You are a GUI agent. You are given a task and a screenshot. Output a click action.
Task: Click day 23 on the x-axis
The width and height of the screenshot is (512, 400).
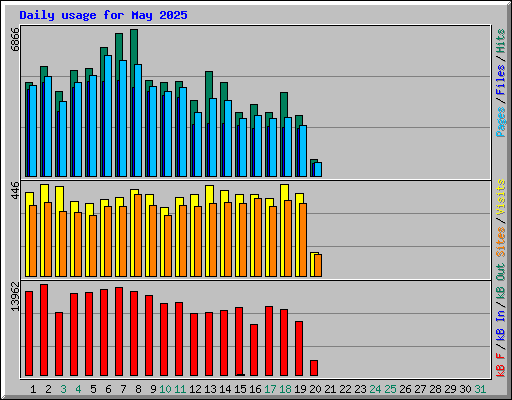point(360,389)
